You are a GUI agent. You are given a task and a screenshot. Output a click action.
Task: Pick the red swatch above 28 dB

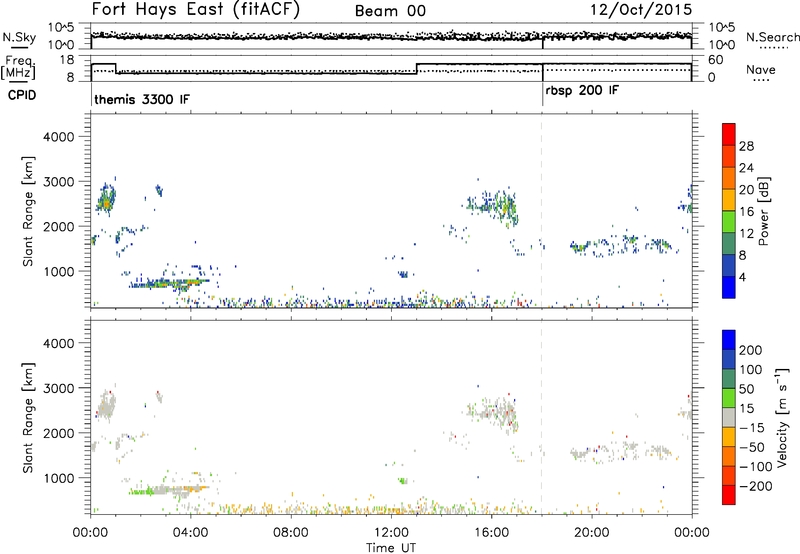(729, 134)
